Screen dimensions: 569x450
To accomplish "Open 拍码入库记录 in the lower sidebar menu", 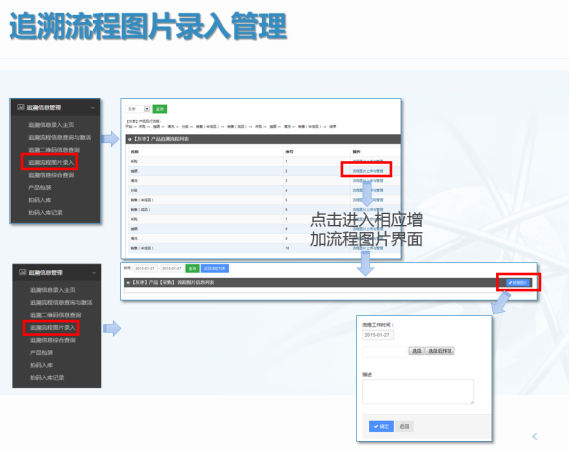I will pos(47,377).
